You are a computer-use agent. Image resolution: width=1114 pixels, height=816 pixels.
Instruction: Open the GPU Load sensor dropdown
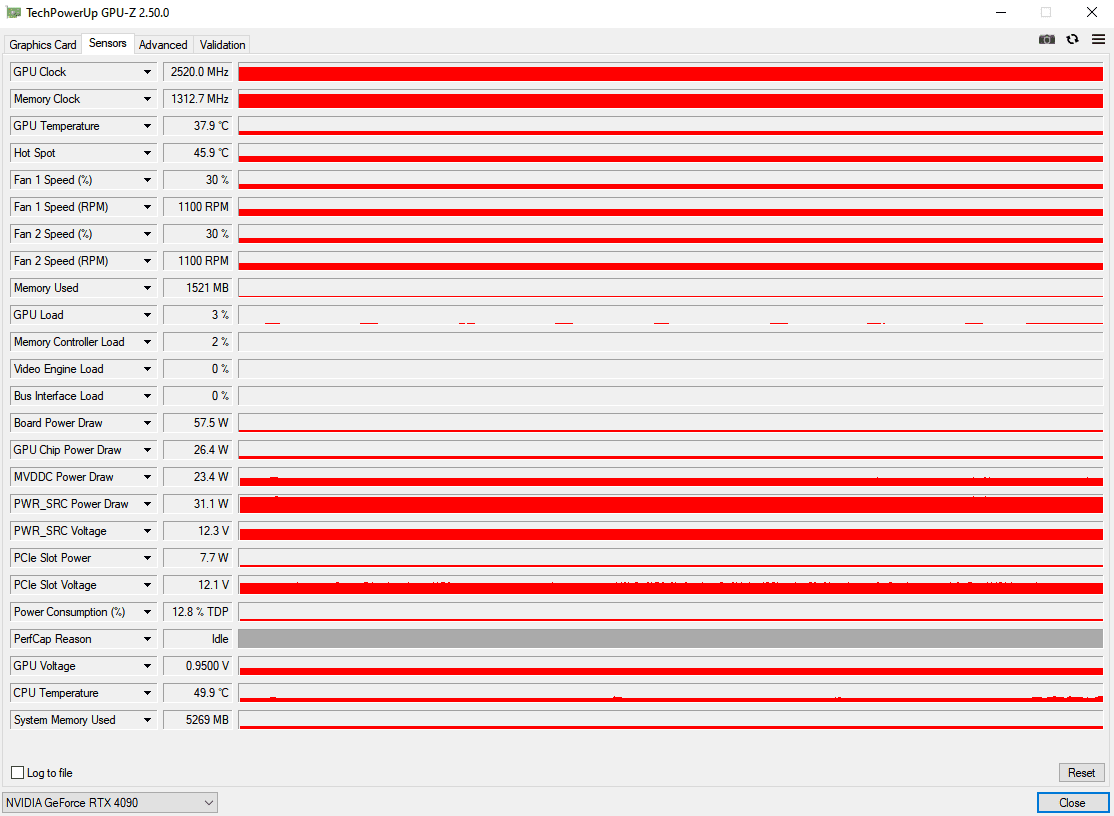[147, 315]
